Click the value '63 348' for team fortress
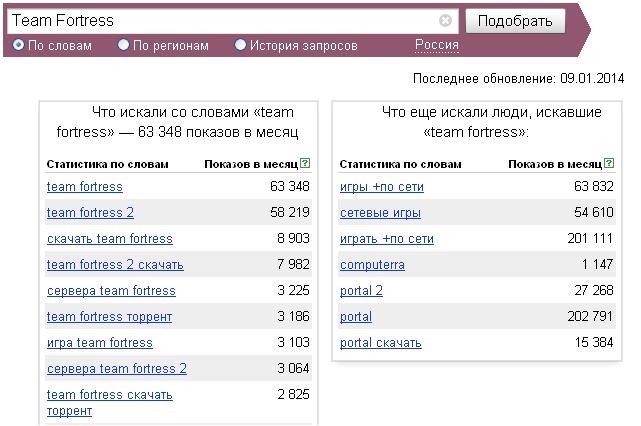641x426 pixels. pyautogui.click(x=289, y=186)
